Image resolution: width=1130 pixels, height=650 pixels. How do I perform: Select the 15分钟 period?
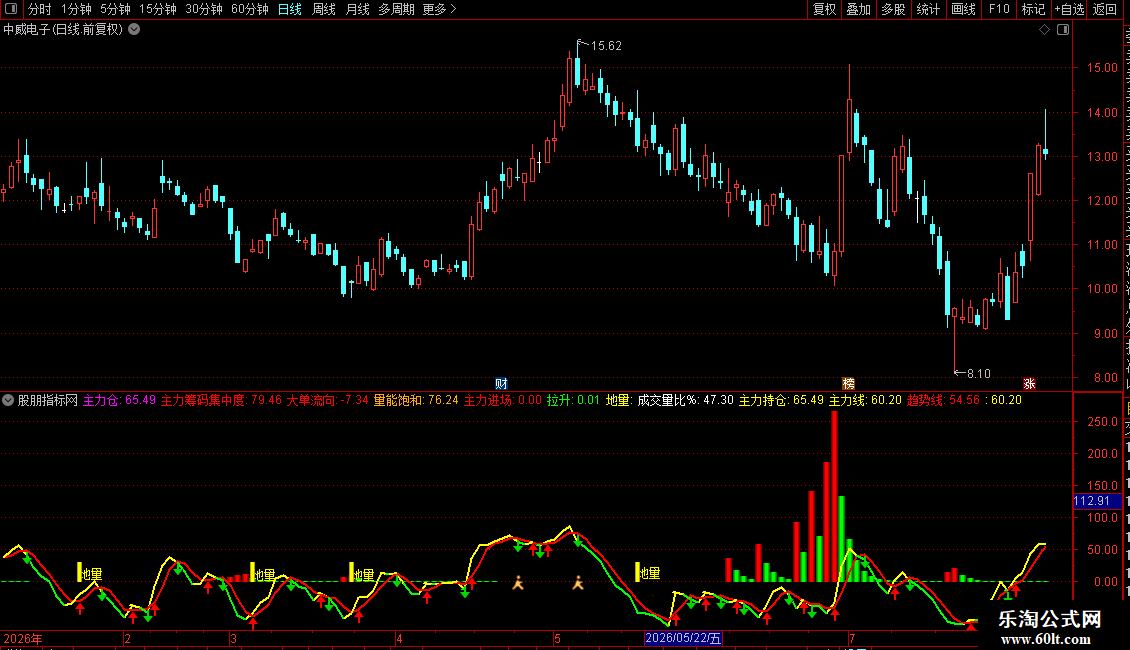point(157,9)
